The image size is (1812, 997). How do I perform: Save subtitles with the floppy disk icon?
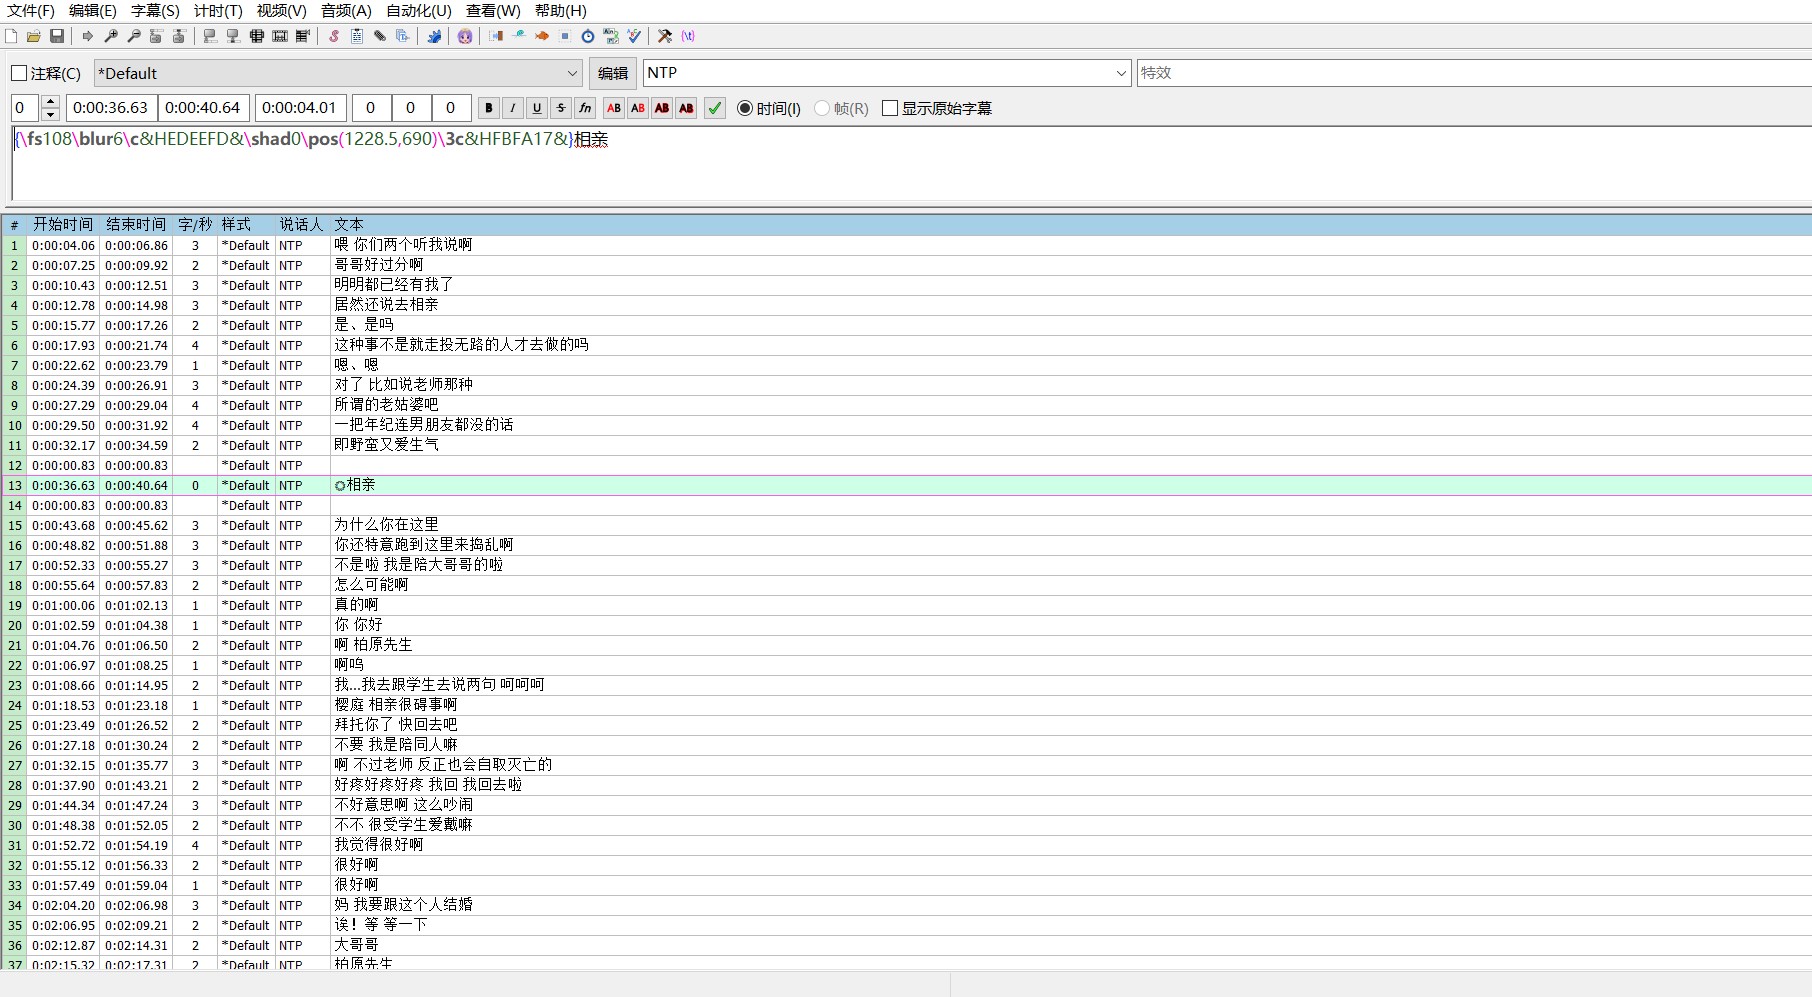(57, 36)
